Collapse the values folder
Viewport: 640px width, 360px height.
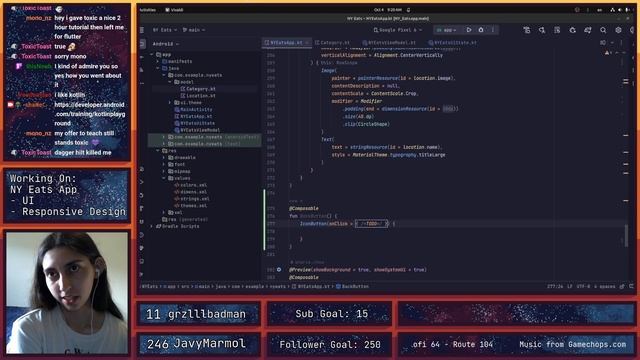pyautogui.click(x=164, y=178)
